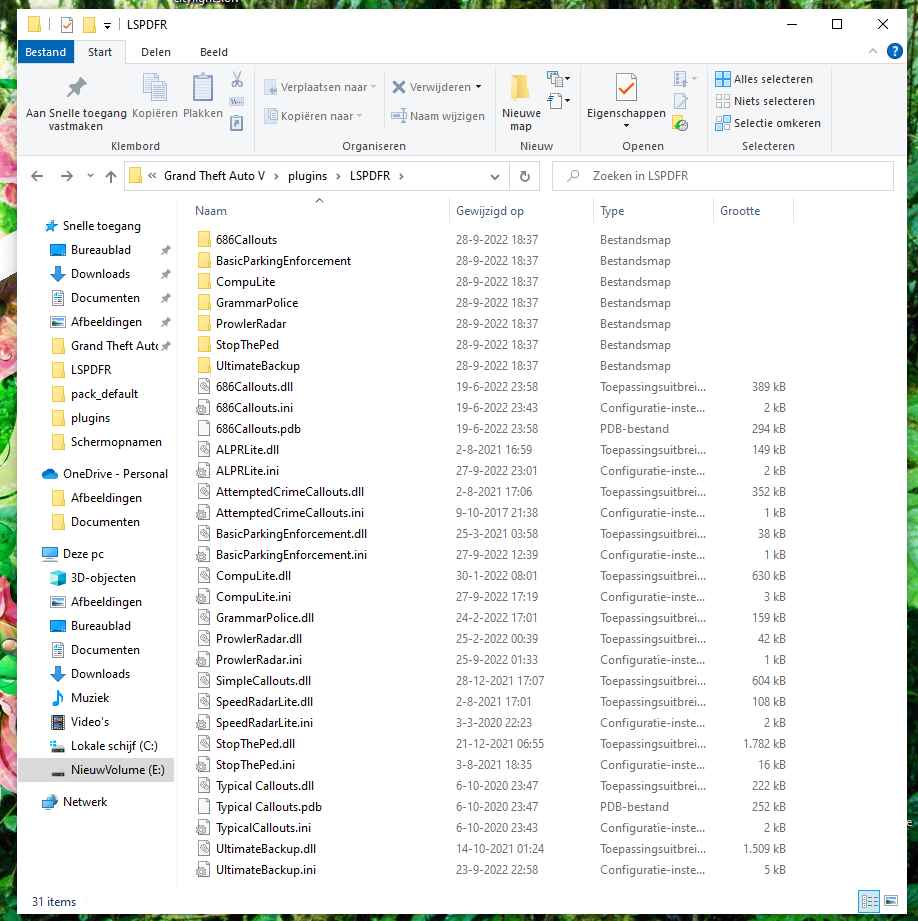Click quick access properties checkmark icon
The image size is (918, 921).
67,25
